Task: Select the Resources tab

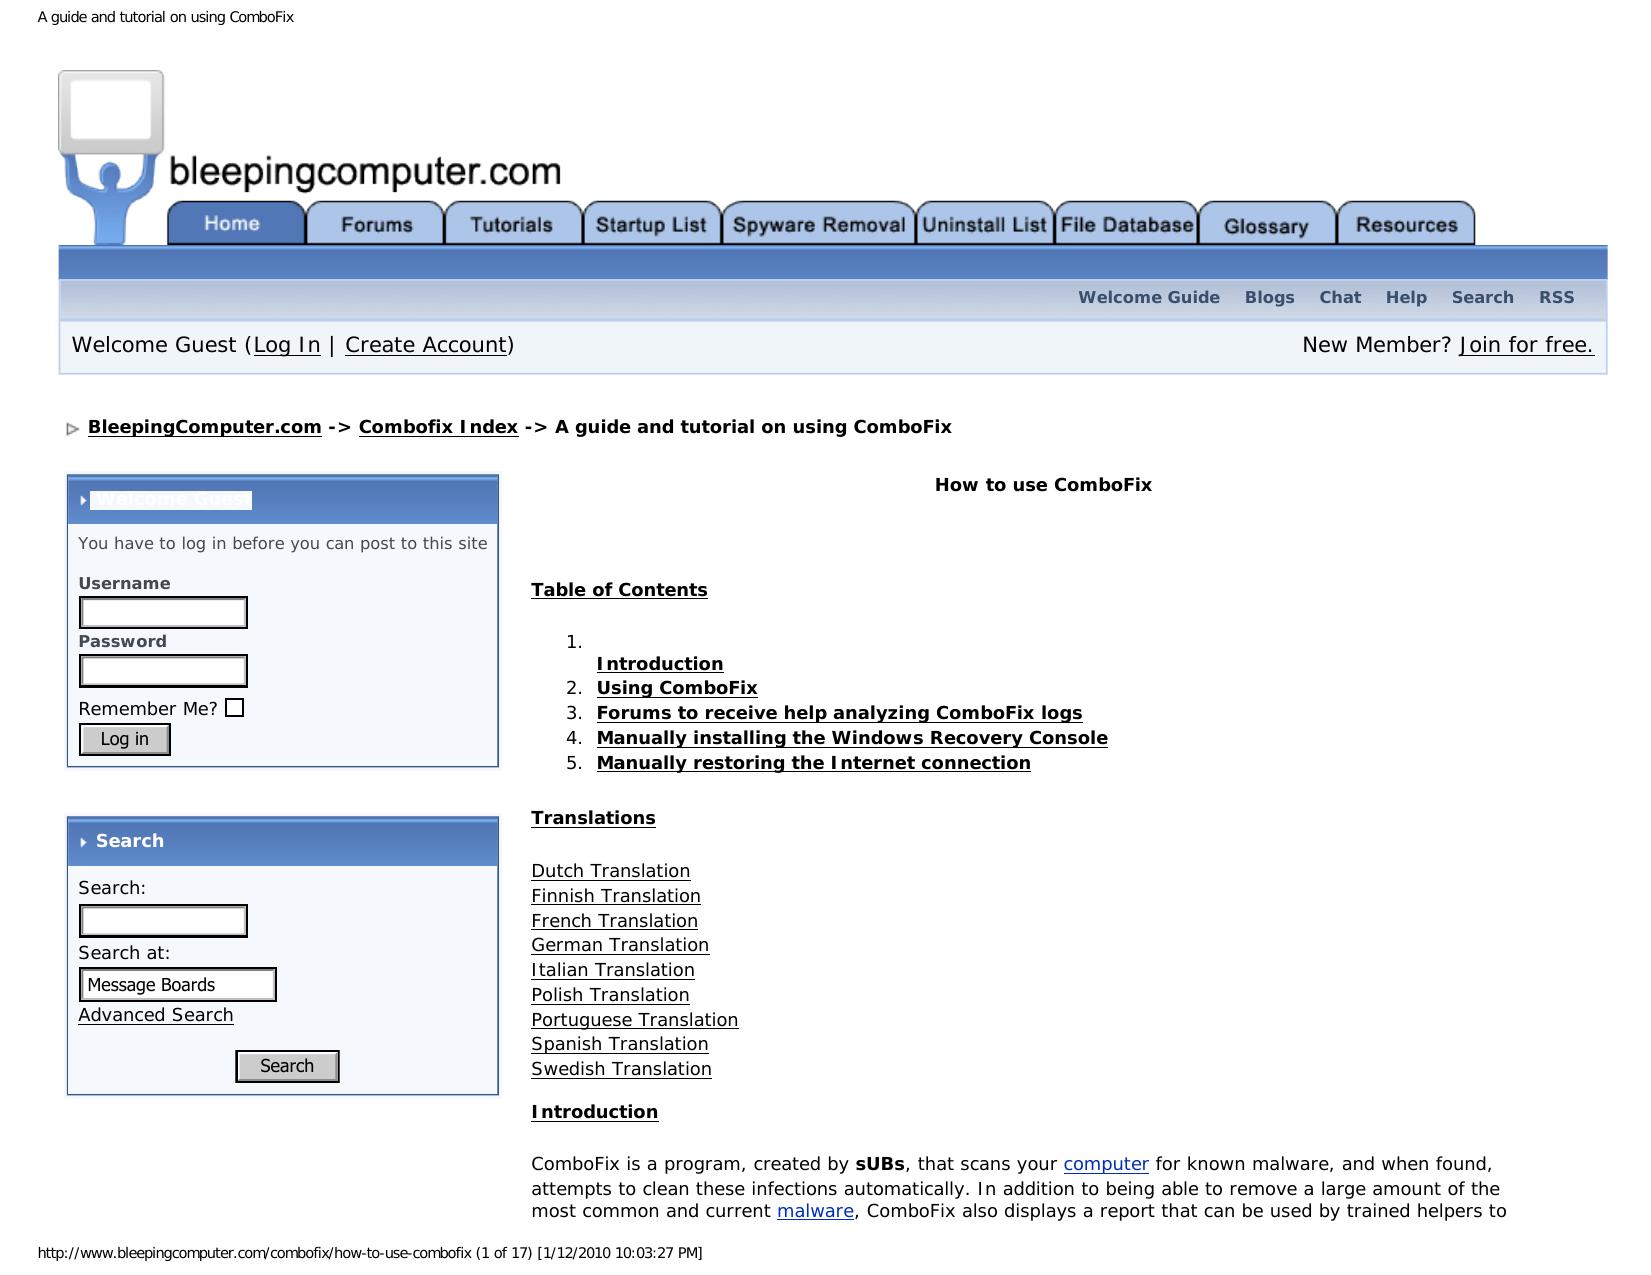Action: point(1406,224)
